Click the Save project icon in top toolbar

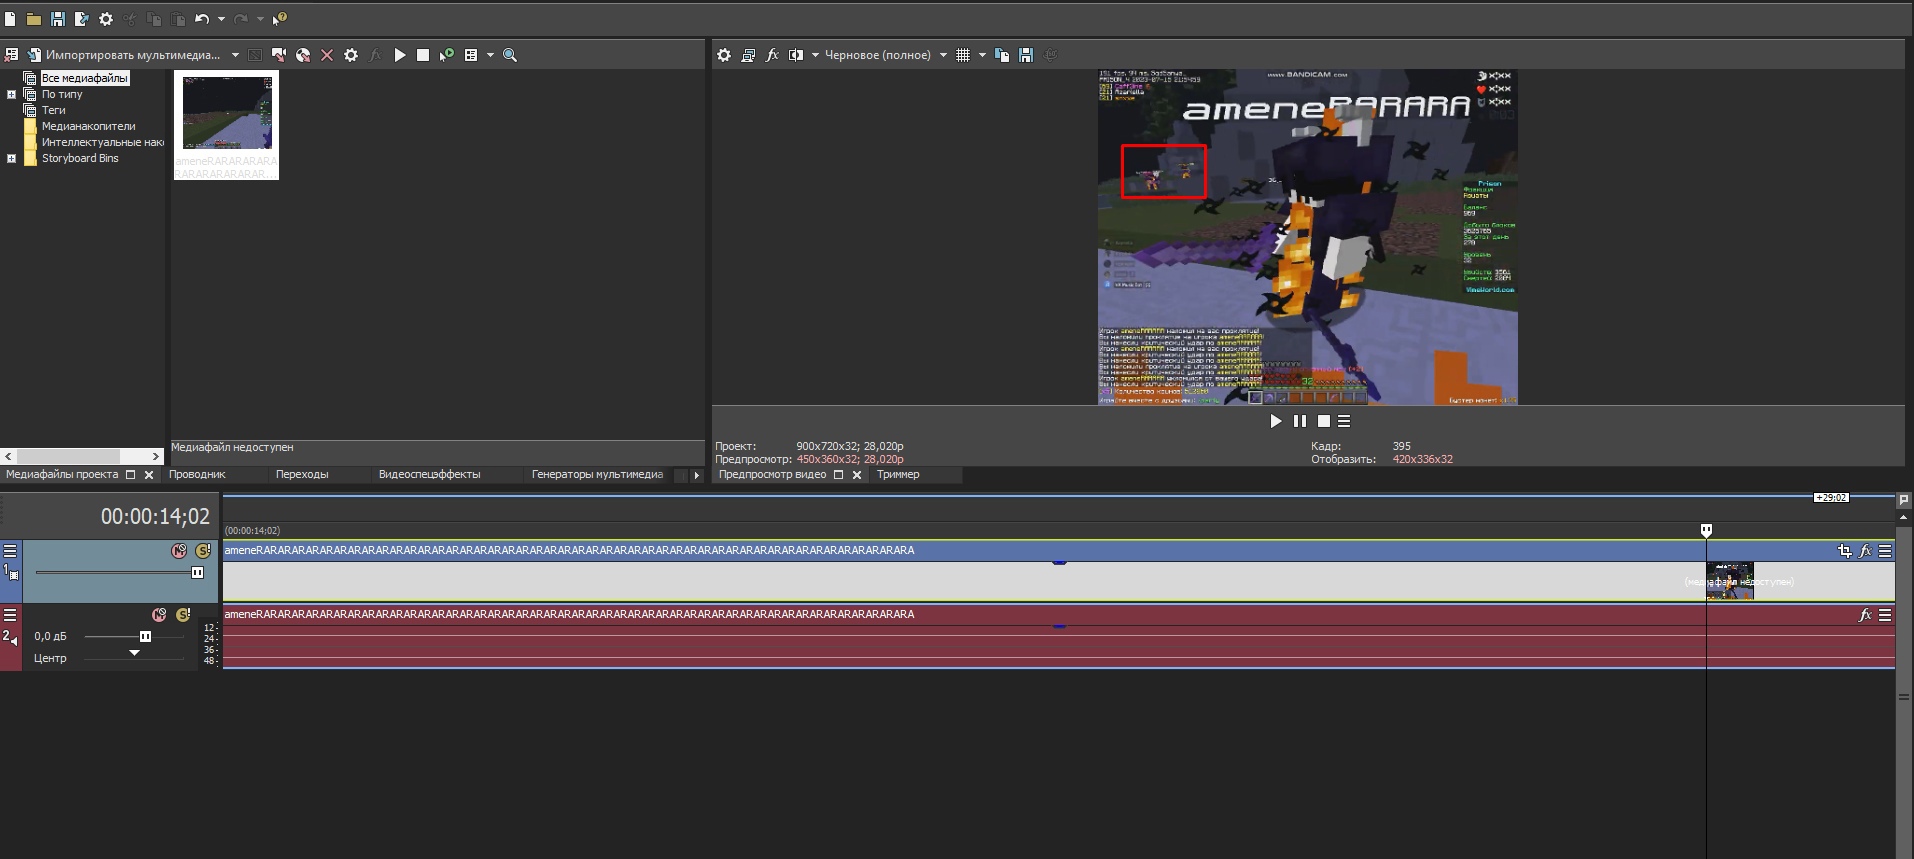pyautogui.click(x=57, y=19)
